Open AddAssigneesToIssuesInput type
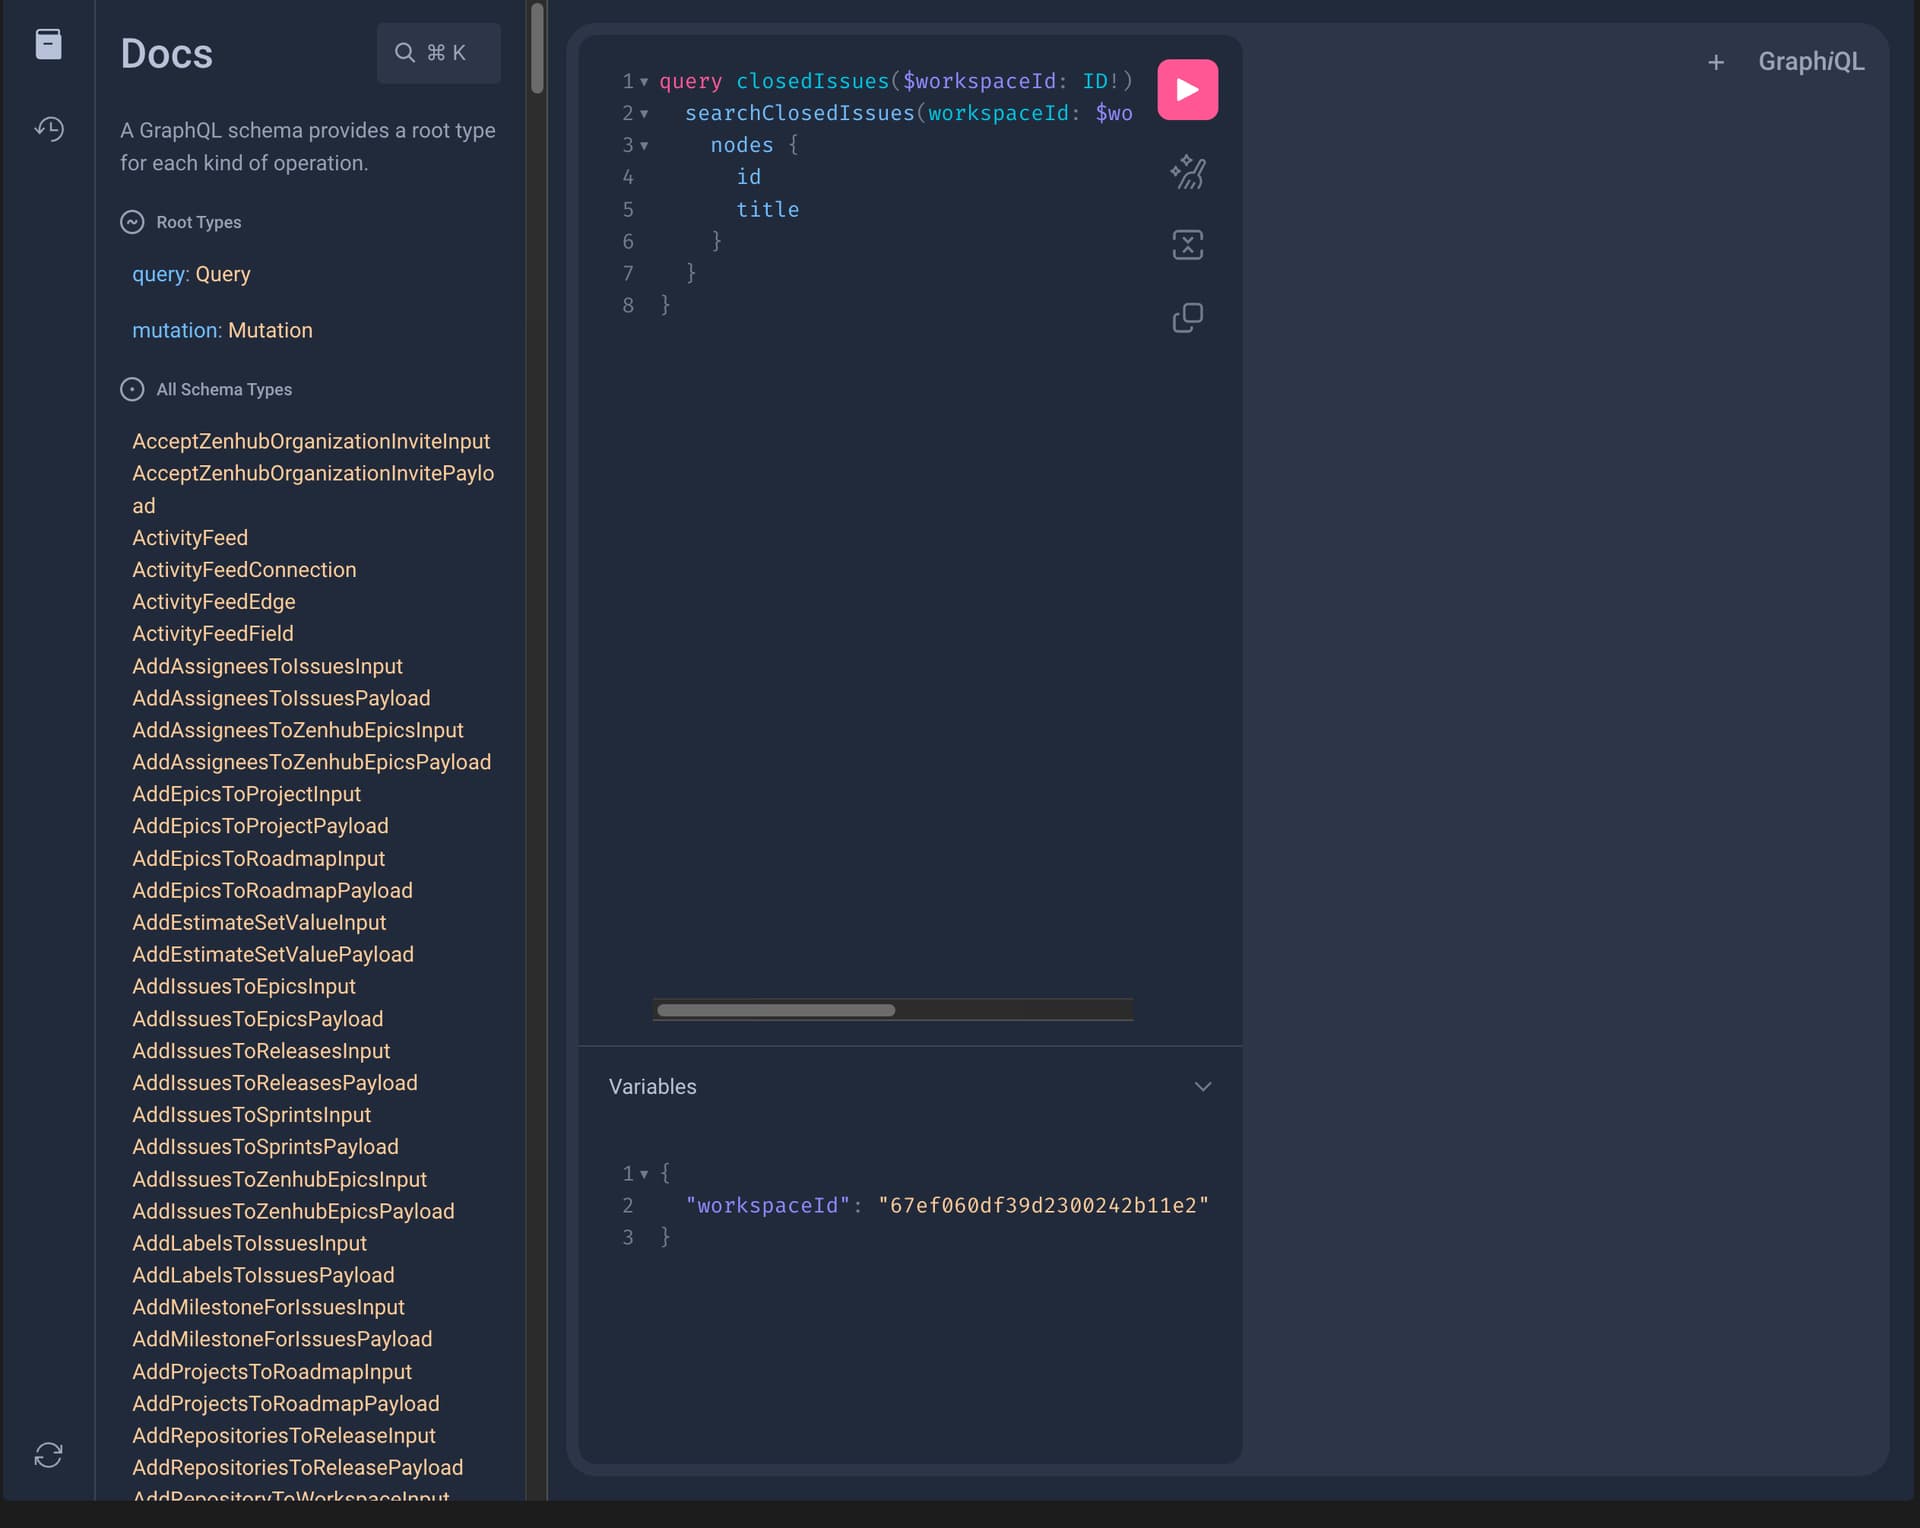Image resolution: width=1920 pixels, height=1528 pixels. [x=267, y=666]
